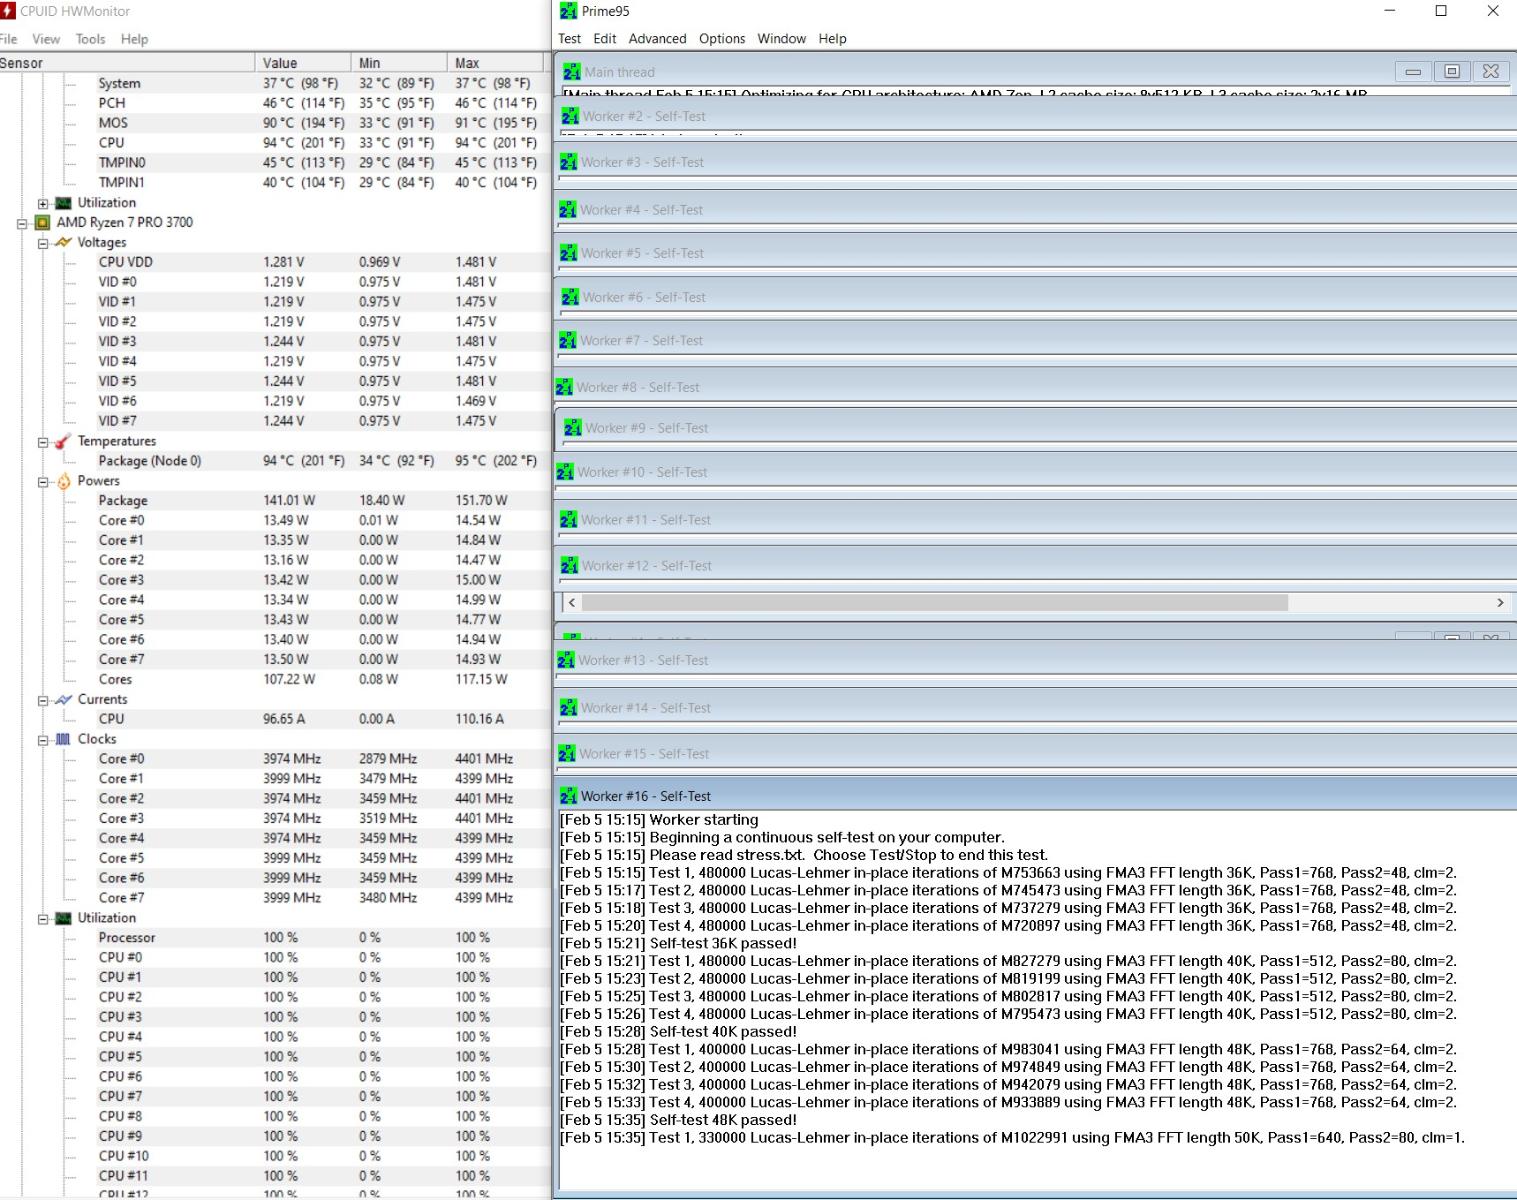Collapse the Powers tree section
1517x1200 pixels.
tap(43, 482)
